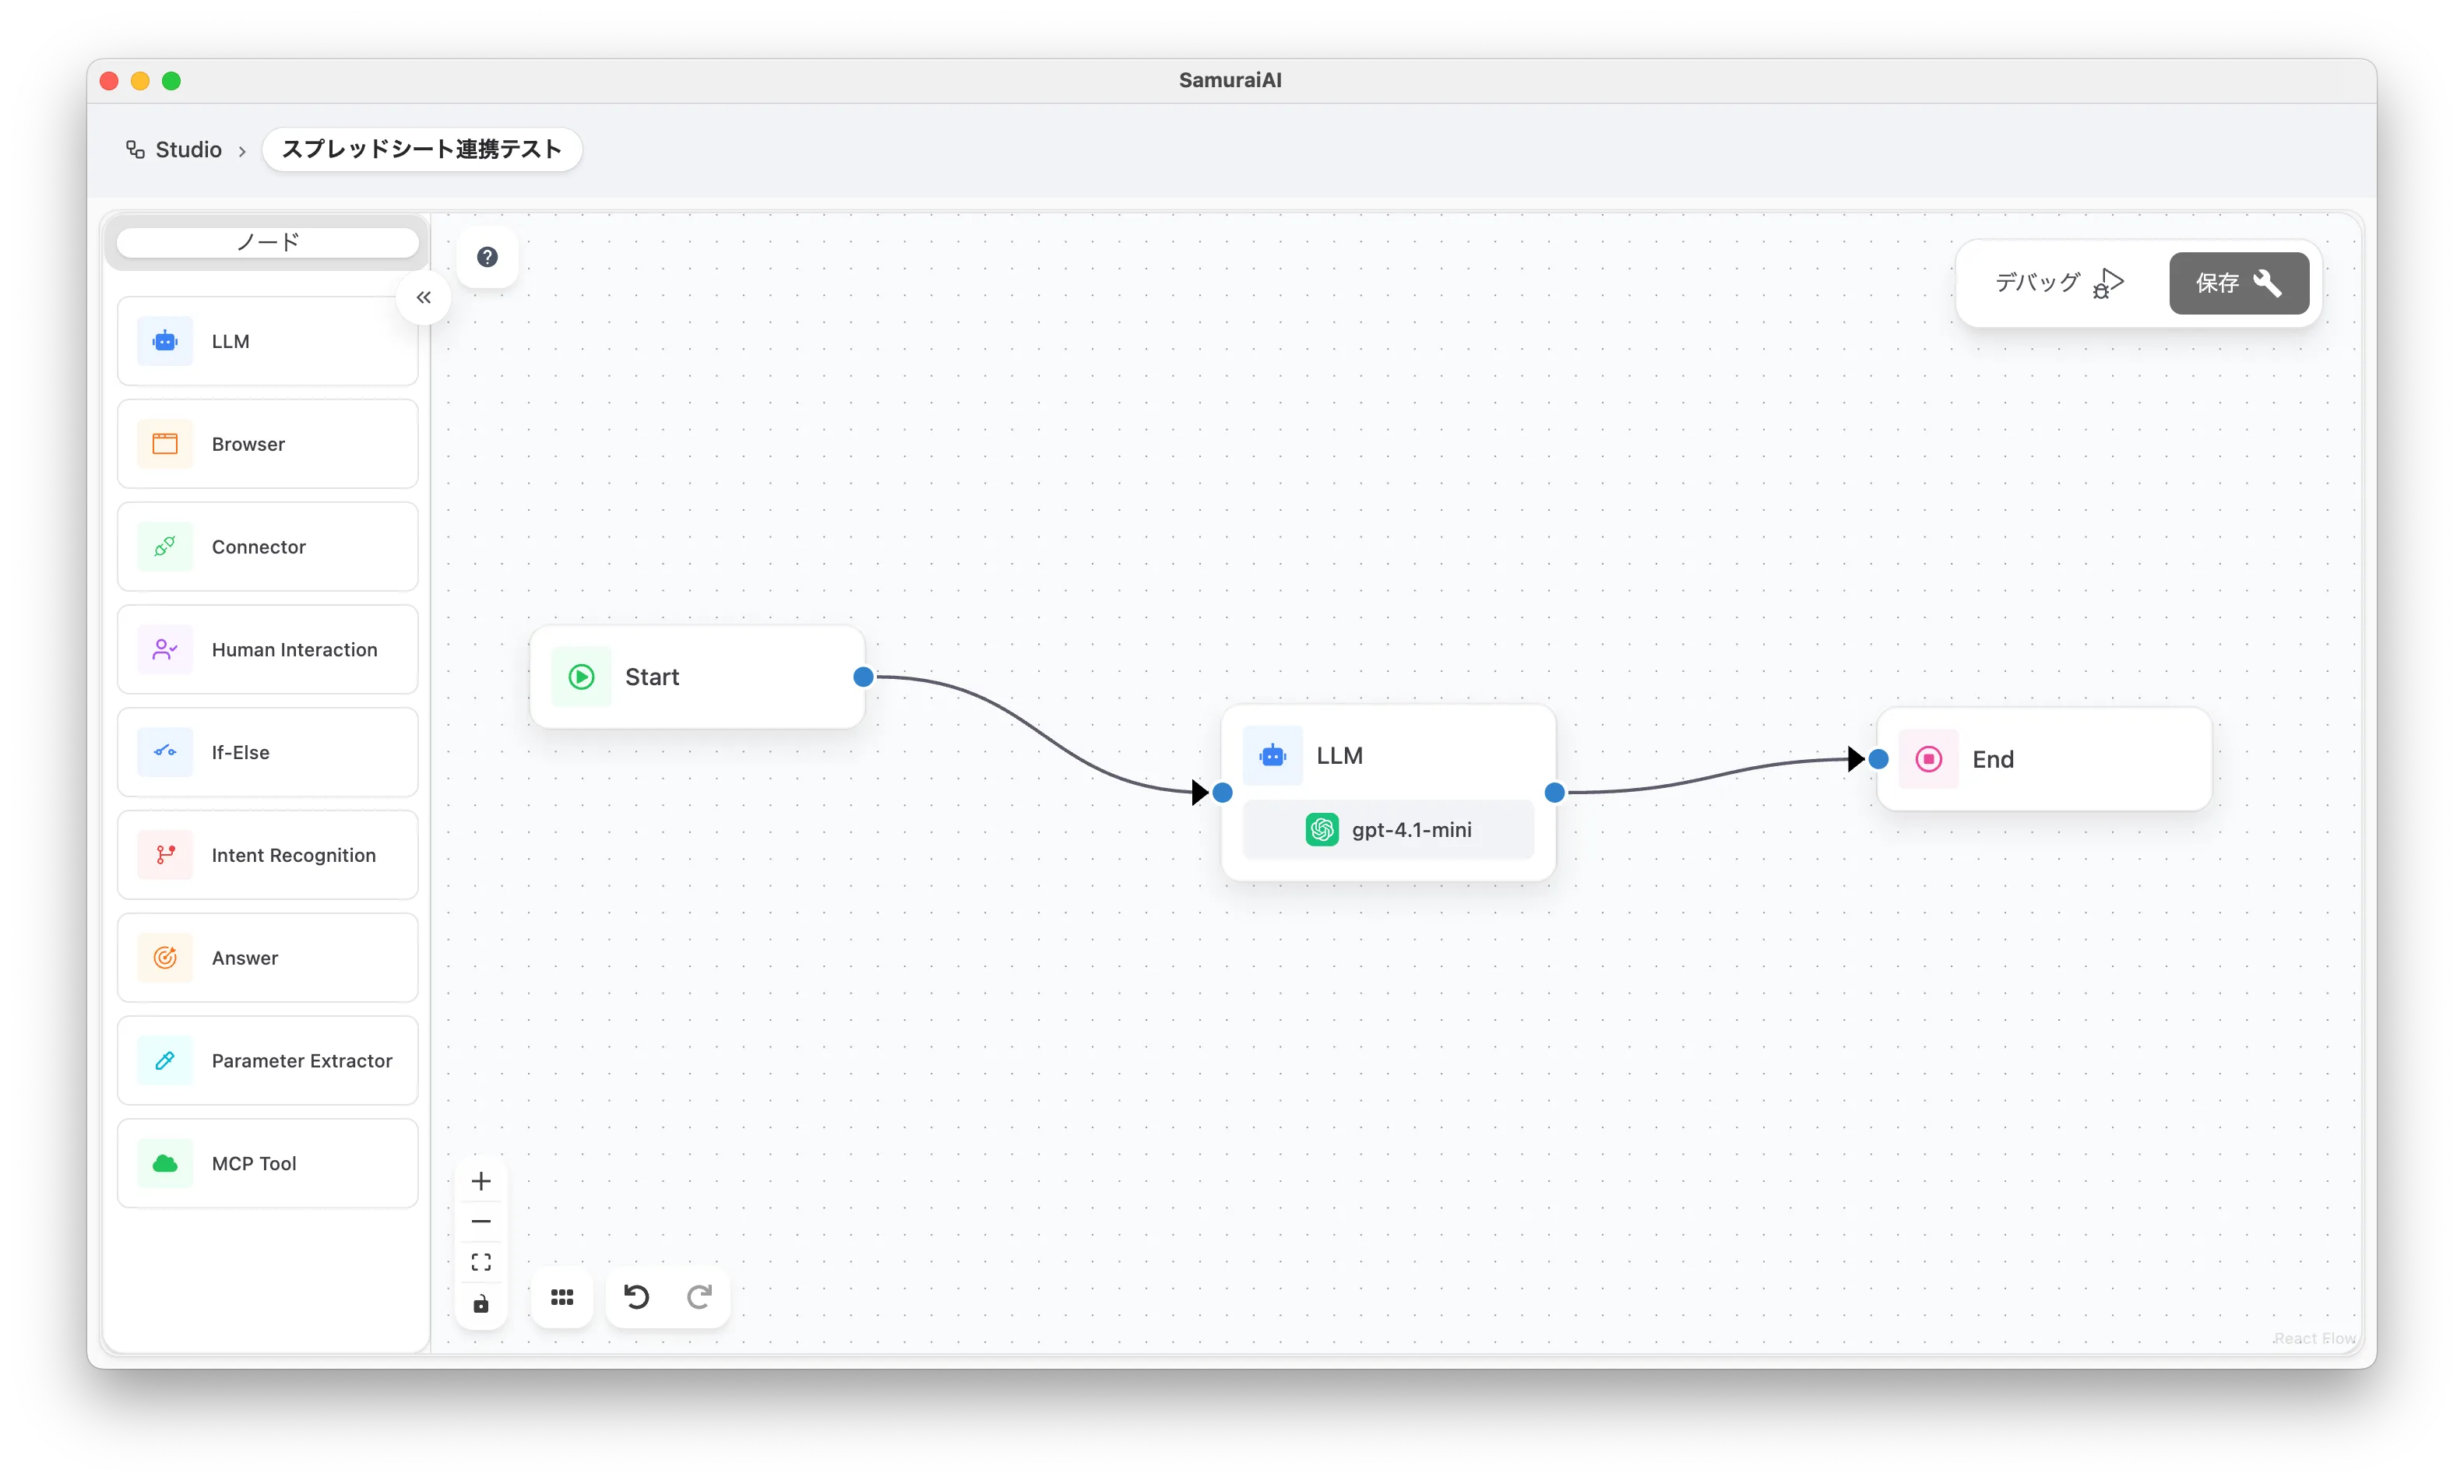The height and width of the screenshot is (1484, 2464).
Task: Click the auto-layout grid icon
Action: (x=562, y=1297)
